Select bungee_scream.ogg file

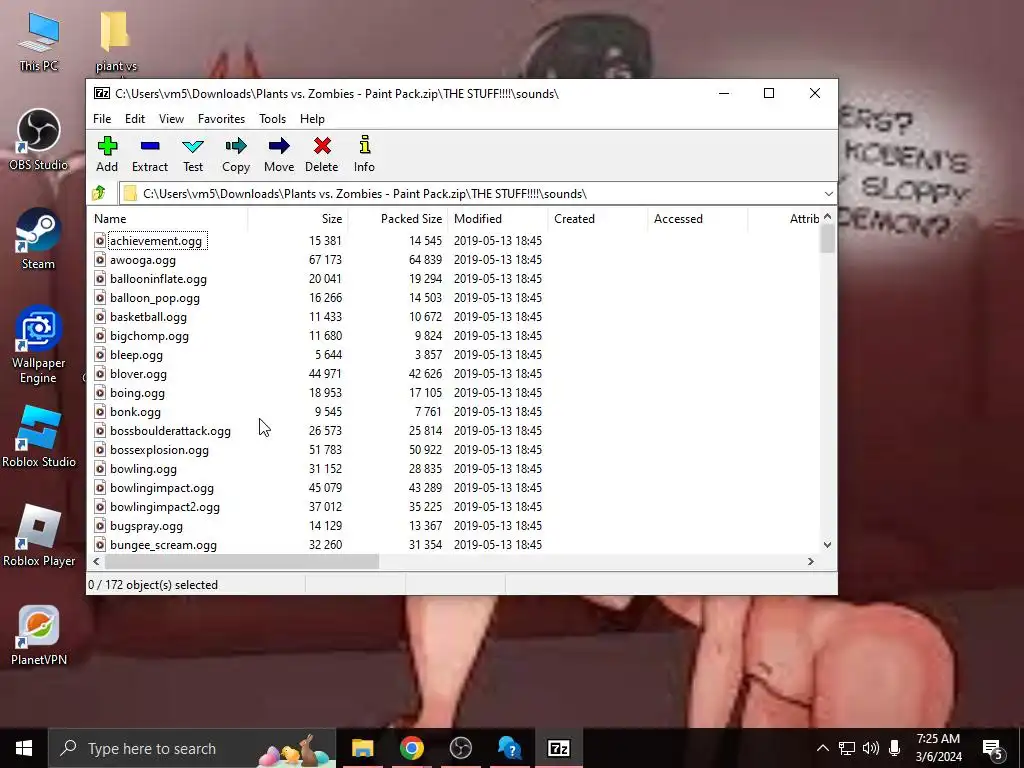tap(163, 545)
